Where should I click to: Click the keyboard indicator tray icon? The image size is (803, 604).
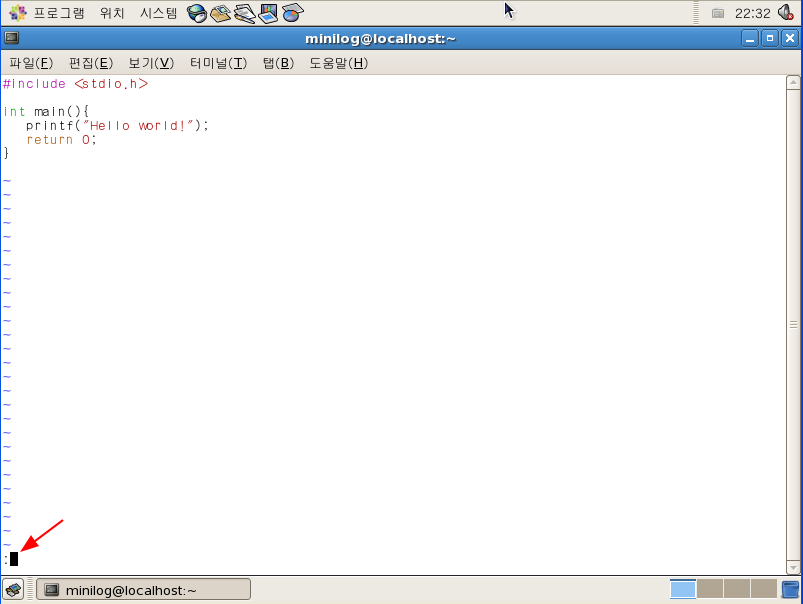[x=718, y=13]
